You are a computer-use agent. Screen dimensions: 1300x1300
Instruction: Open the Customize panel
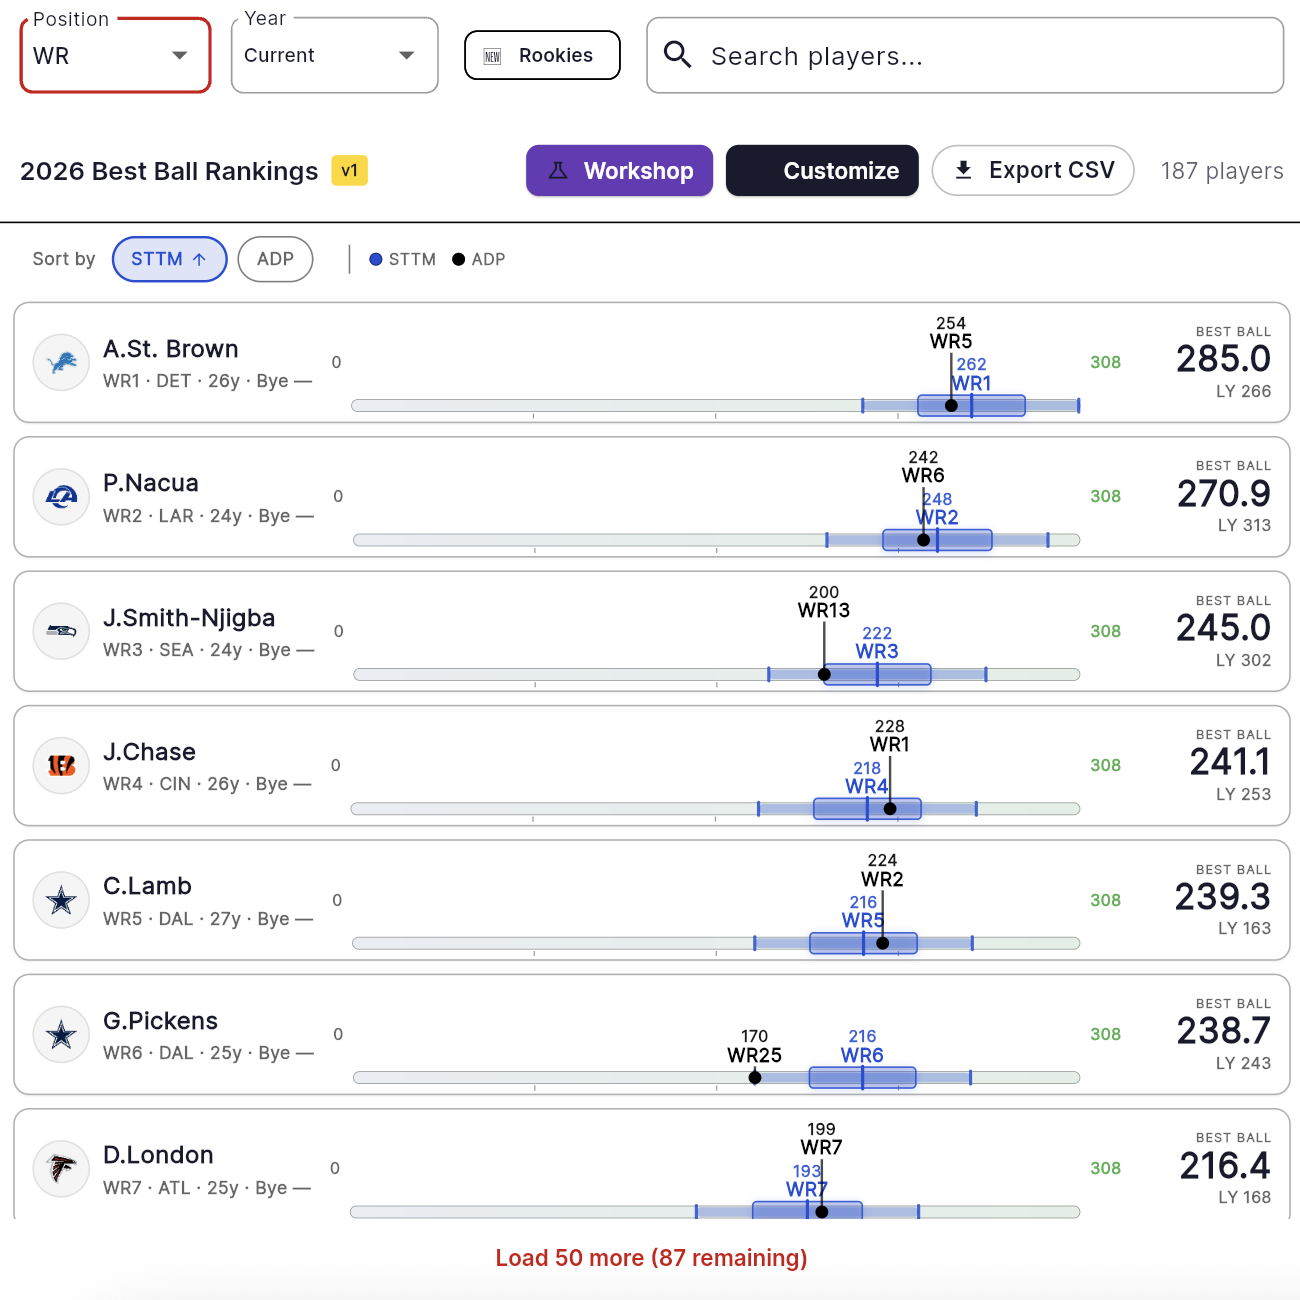822,171
